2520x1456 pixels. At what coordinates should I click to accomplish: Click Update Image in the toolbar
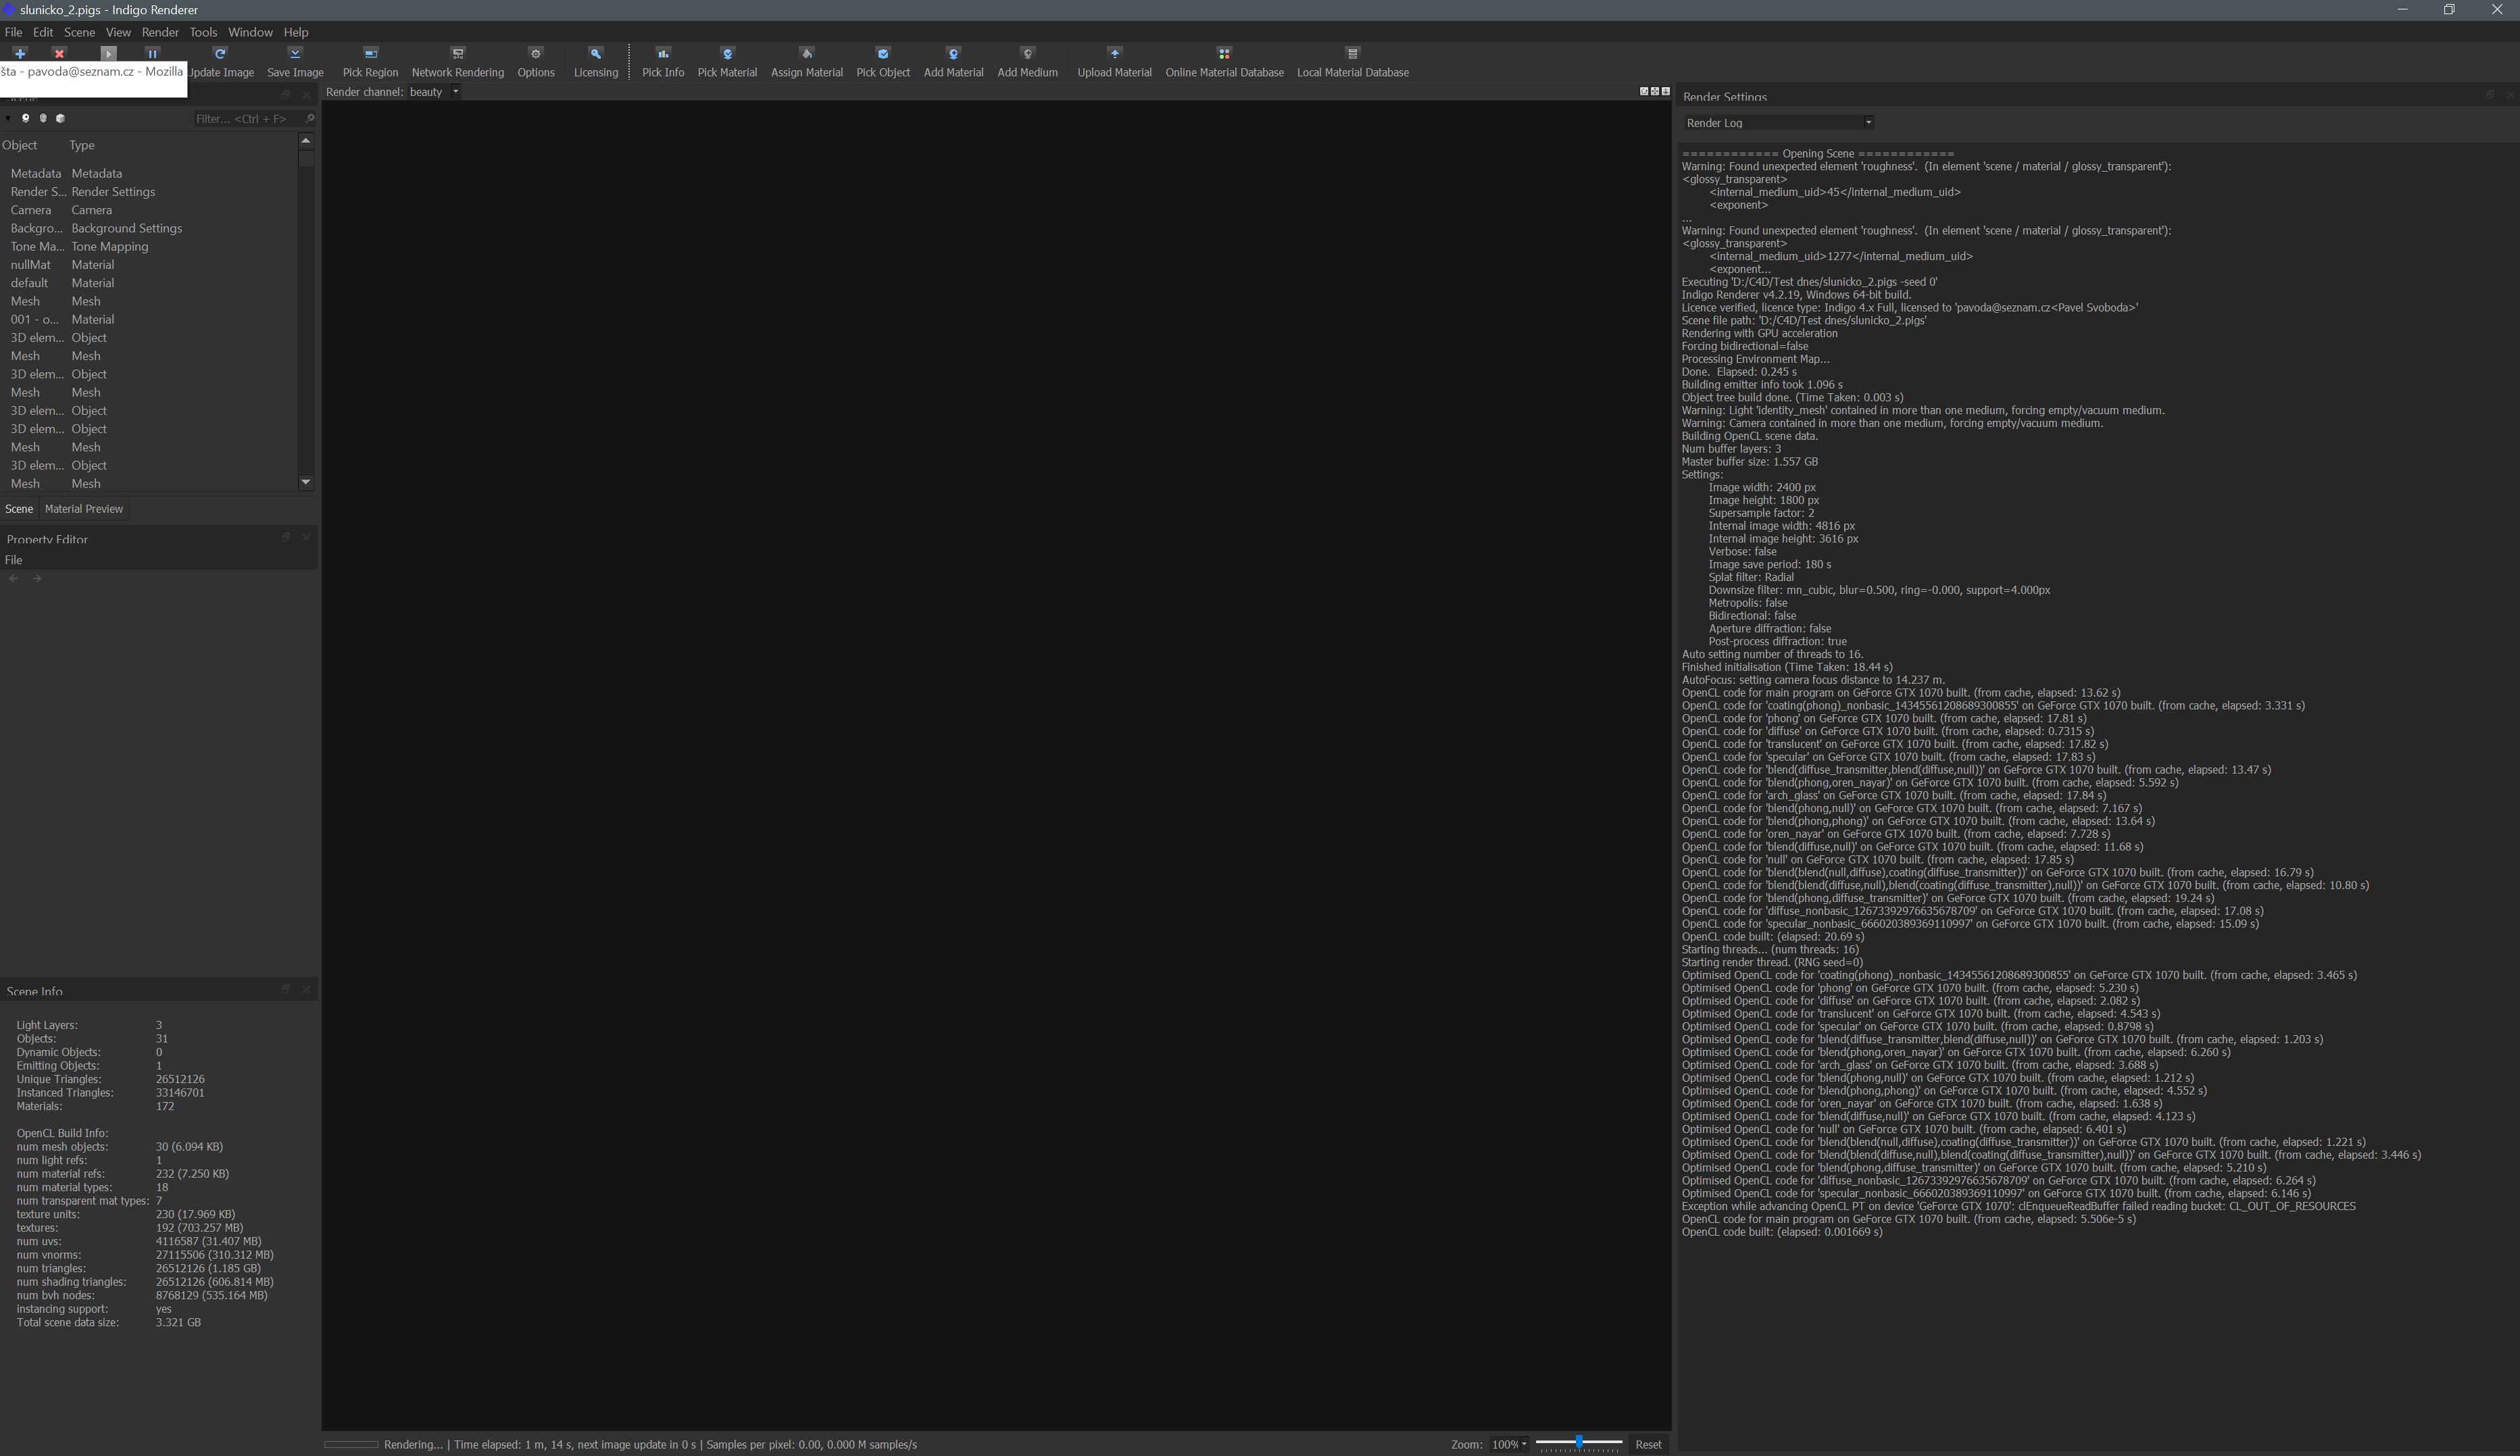coord(221,62)
